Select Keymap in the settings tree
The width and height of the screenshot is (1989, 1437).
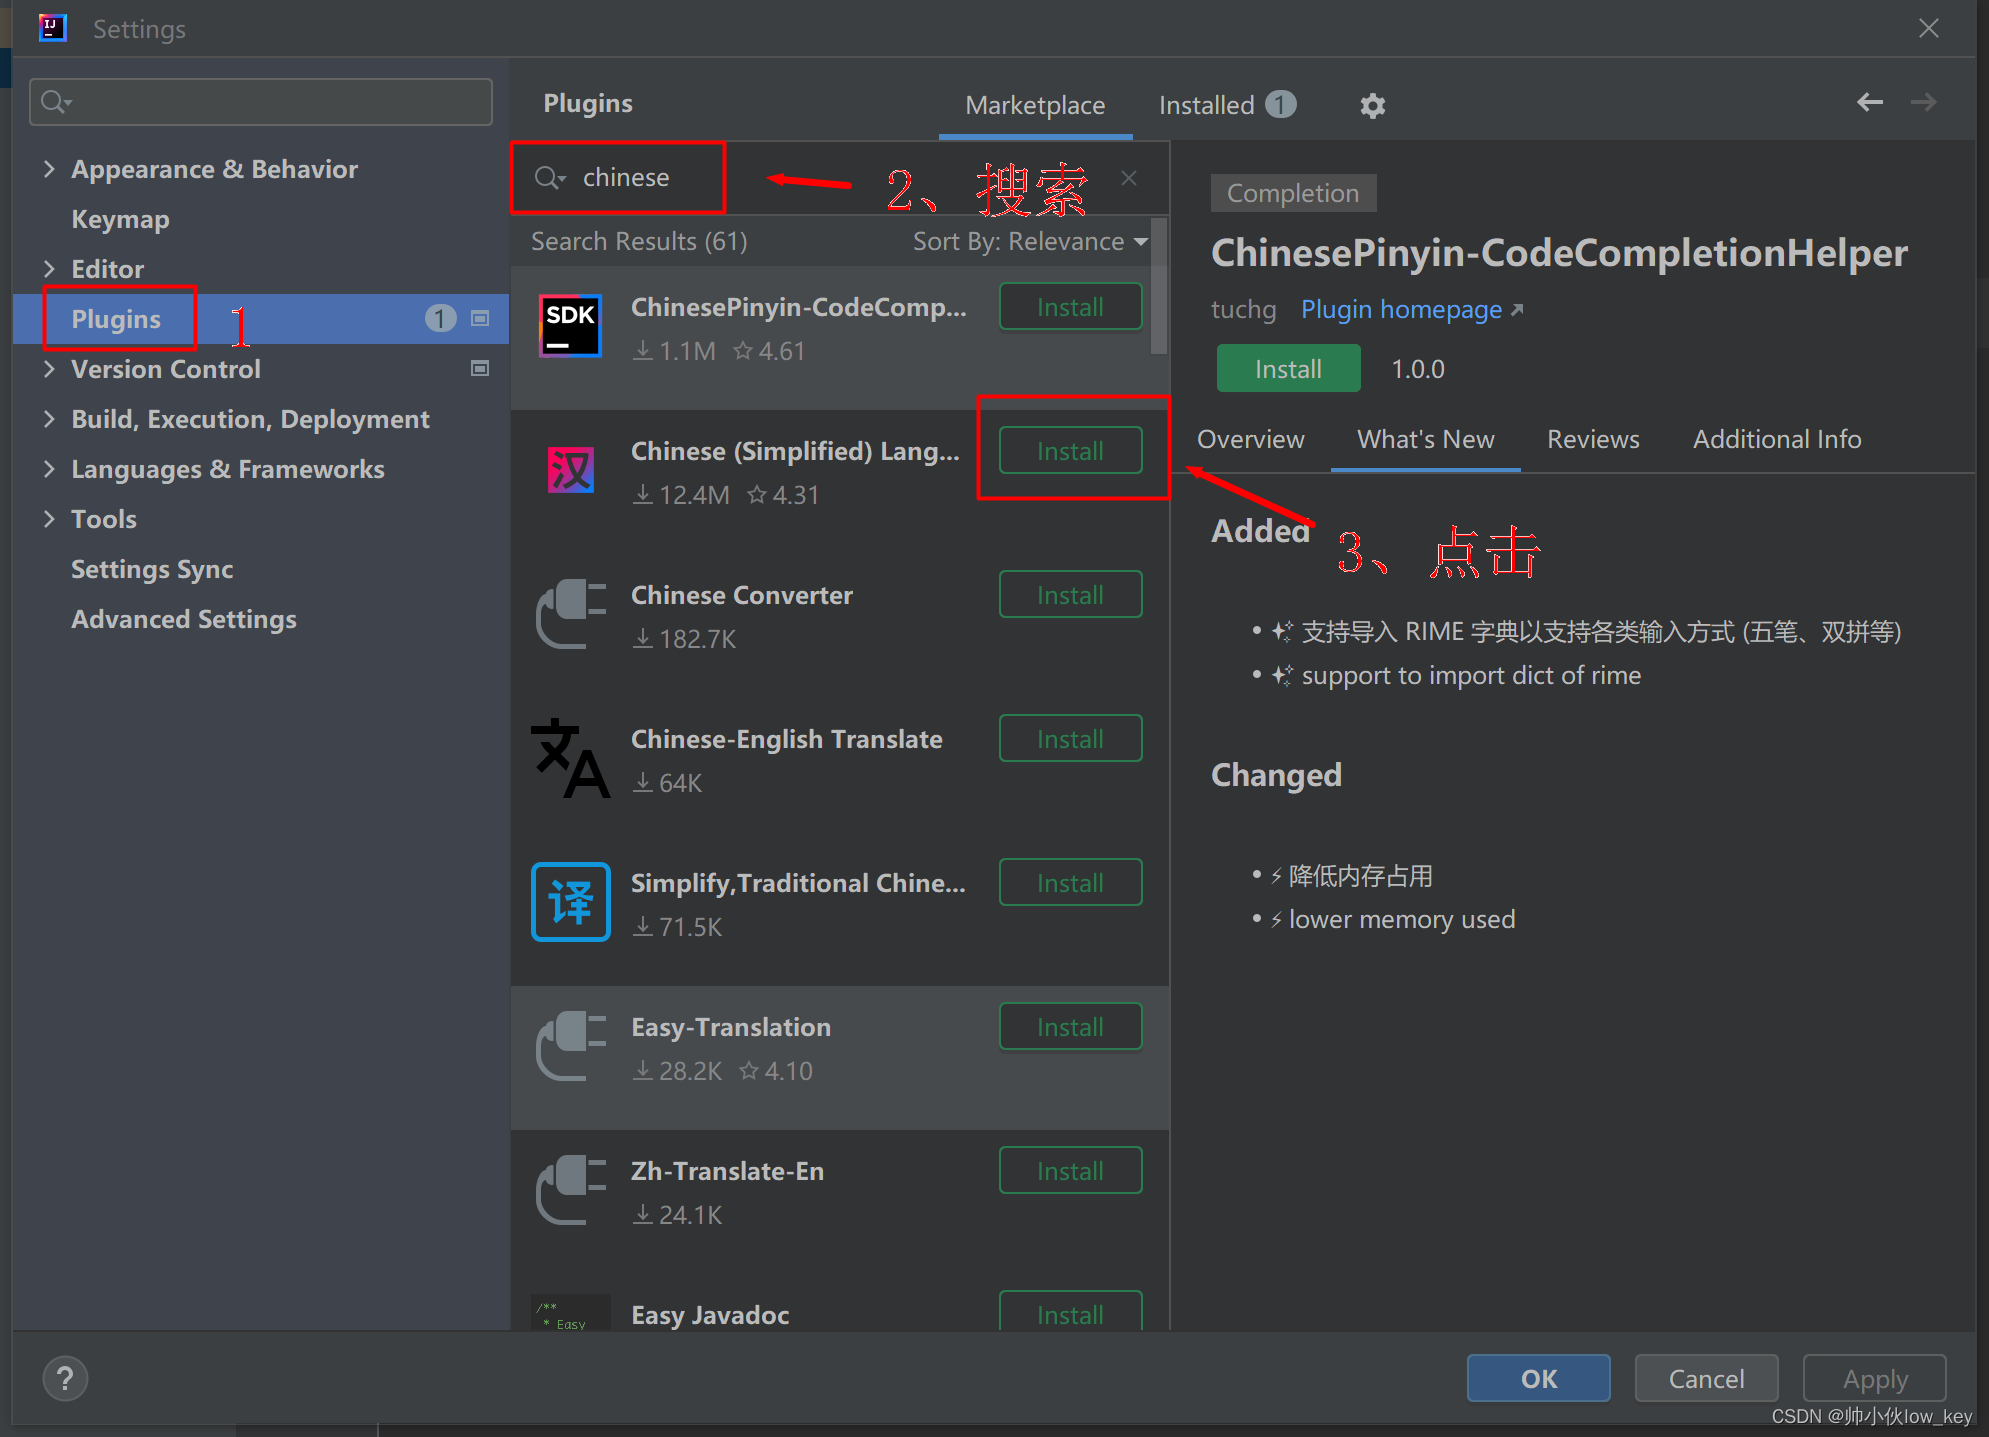(120, 219)
